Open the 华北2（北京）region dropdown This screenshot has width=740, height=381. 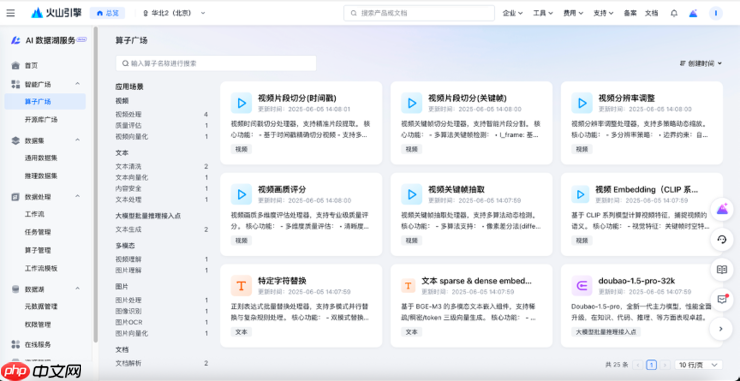tap(173, 13)
